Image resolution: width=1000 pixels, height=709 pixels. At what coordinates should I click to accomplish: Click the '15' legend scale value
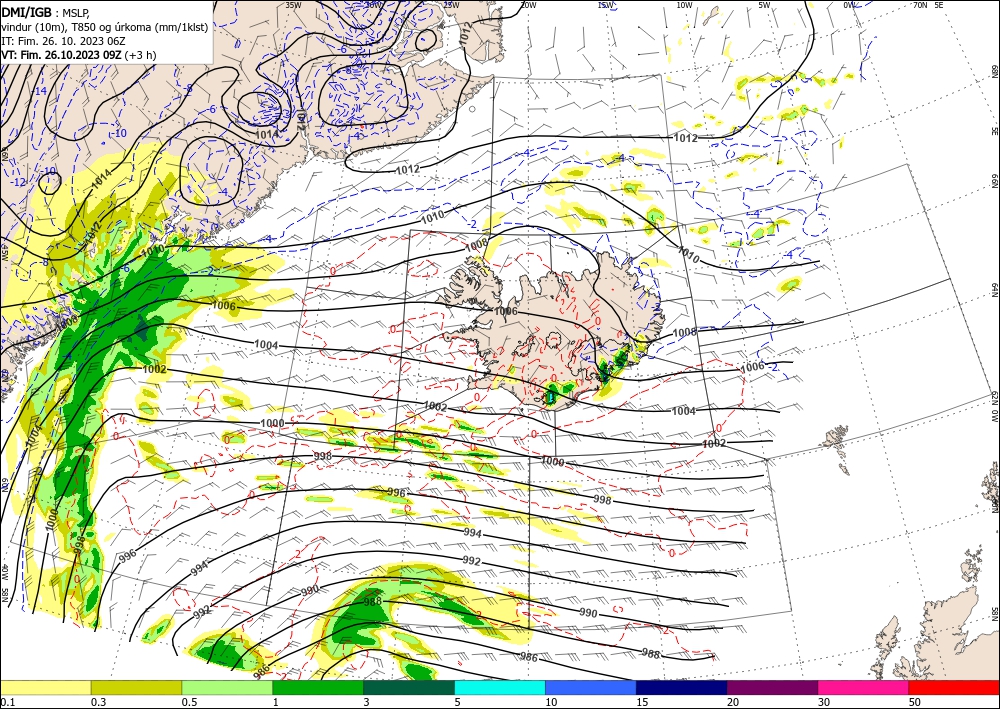642,702
